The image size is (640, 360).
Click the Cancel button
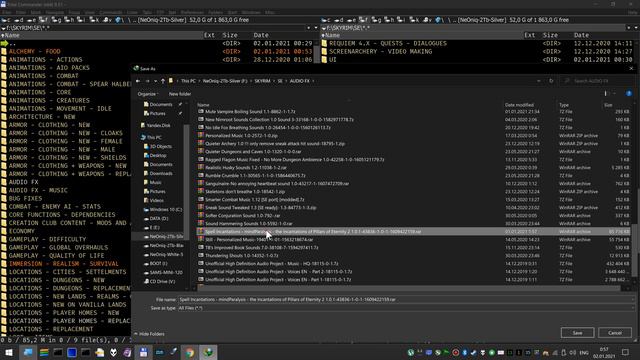615,333
